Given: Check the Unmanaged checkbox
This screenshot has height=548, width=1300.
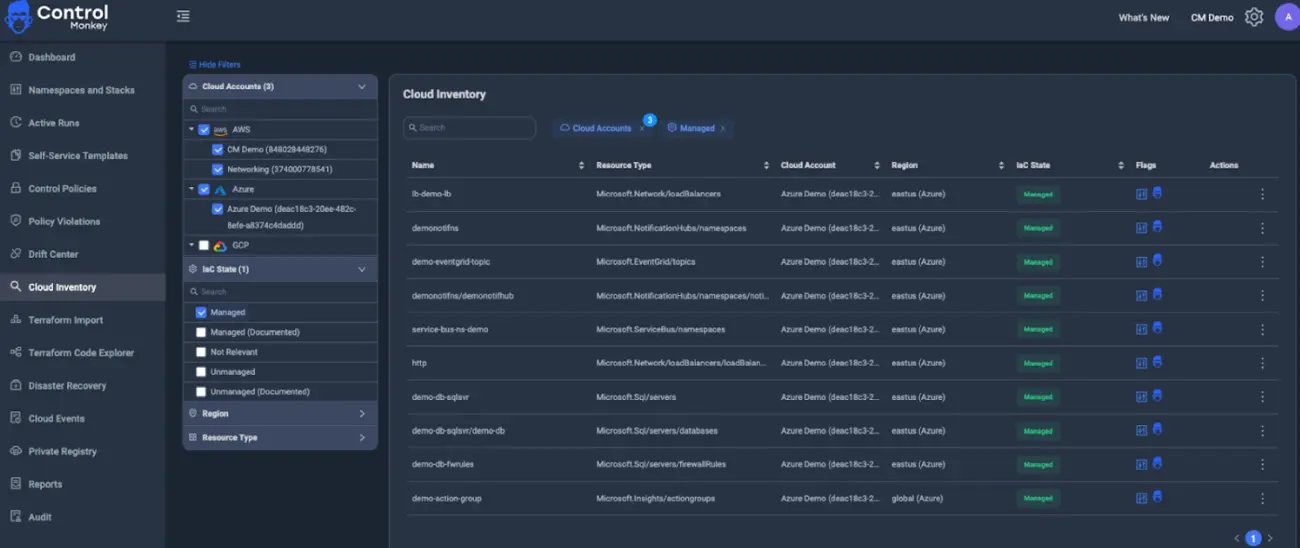Looking at the screenshot, I should [201, 372].
